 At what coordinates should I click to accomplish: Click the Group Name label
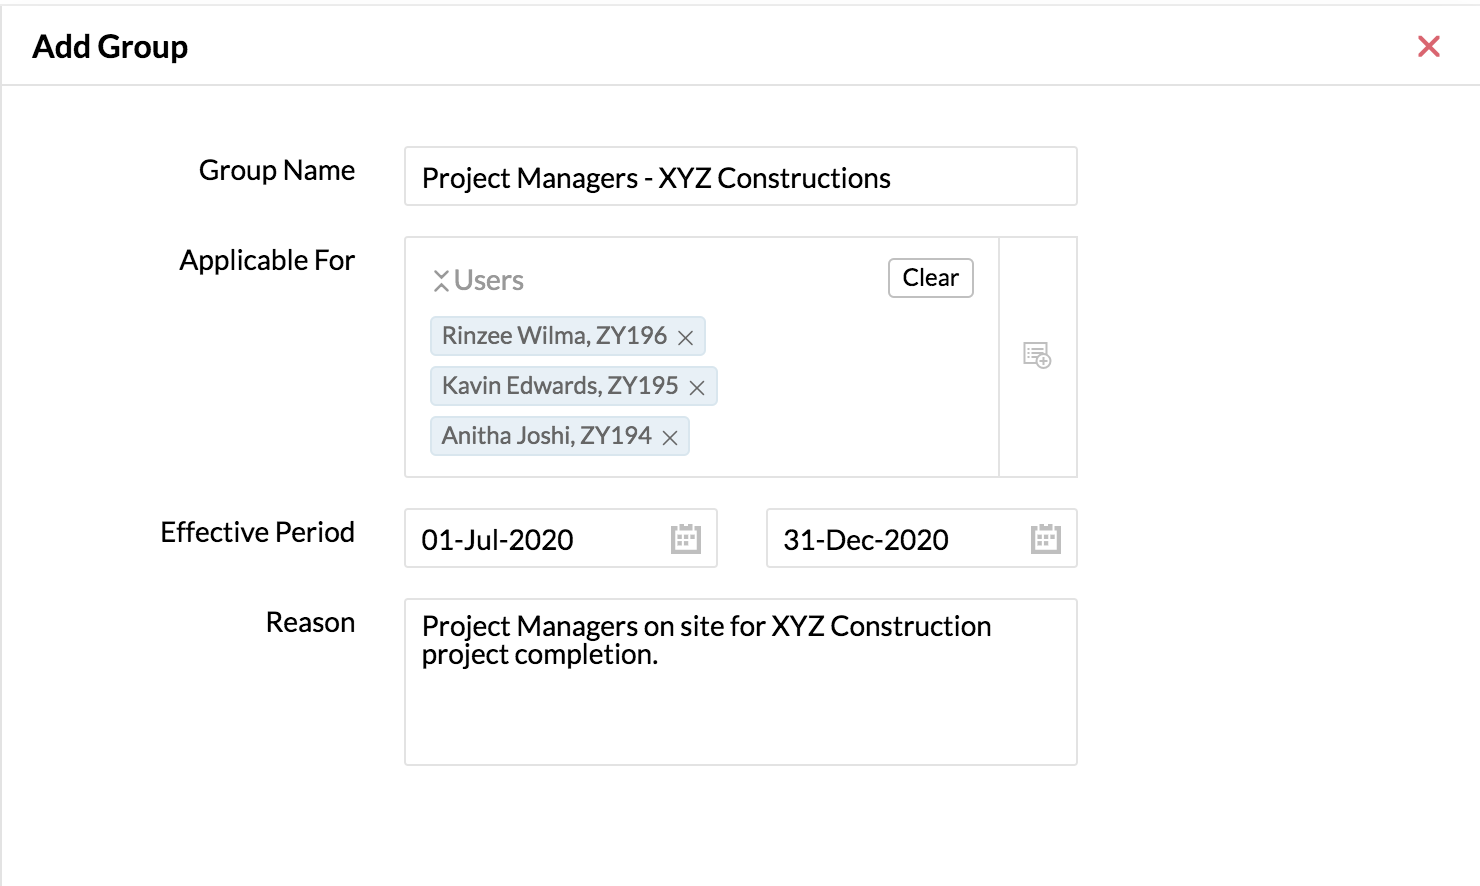(276, 170)
